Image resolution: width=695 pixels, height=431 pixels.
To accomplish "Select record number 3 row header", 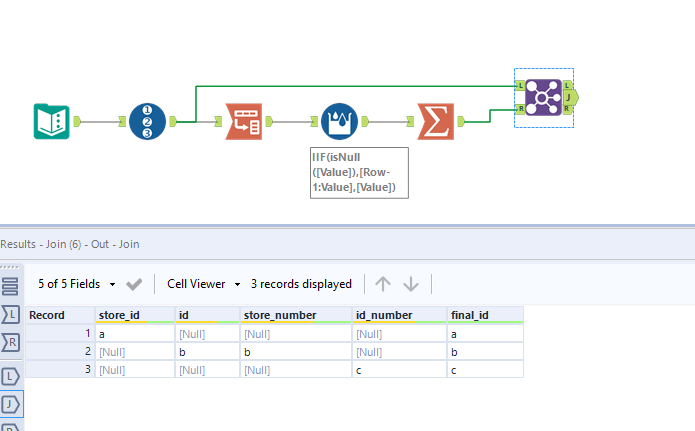I will [x=60, y=369].
